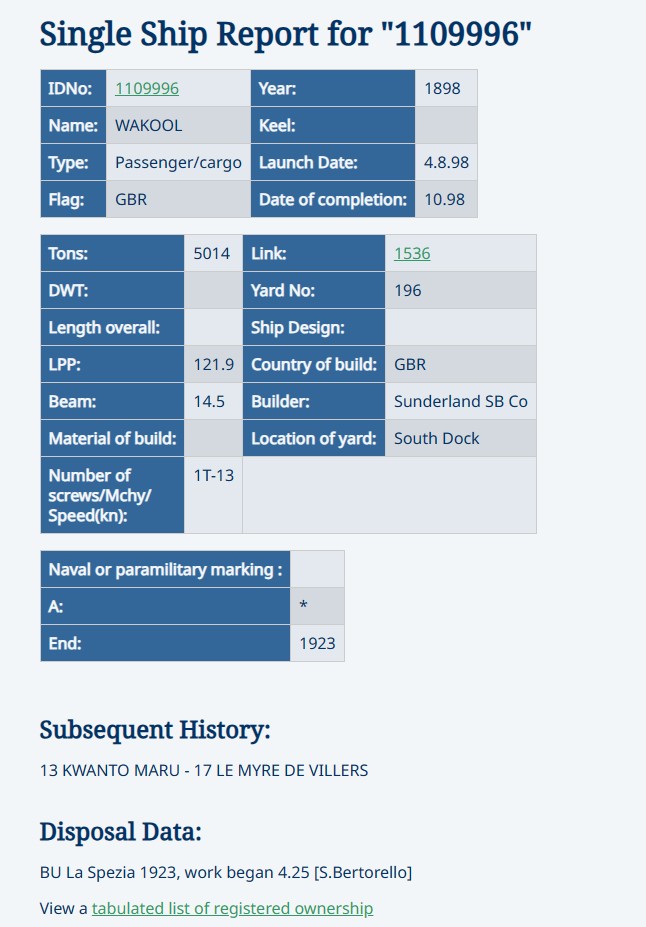Select the beam value 14.5
This screenshot has width=646, height=927.
[209, 401]
